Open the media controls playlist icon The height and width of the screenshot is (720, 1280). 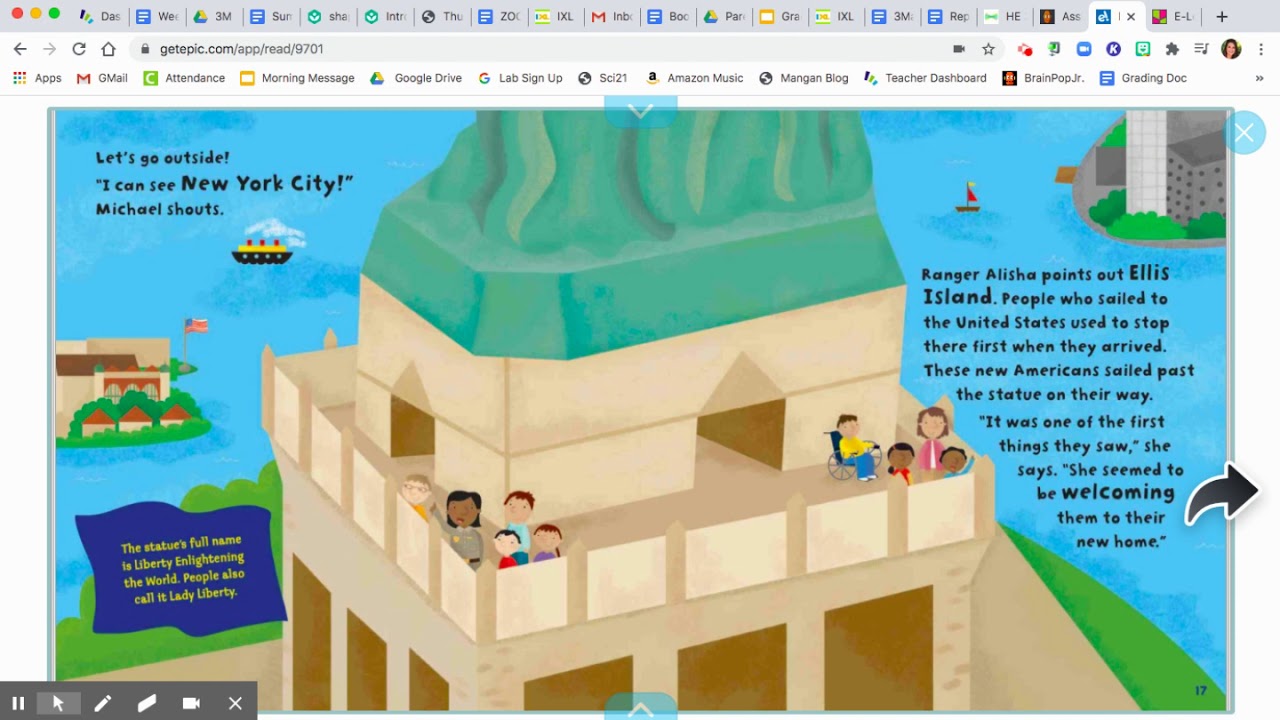pyautogui.click(x=1202, y=48)
